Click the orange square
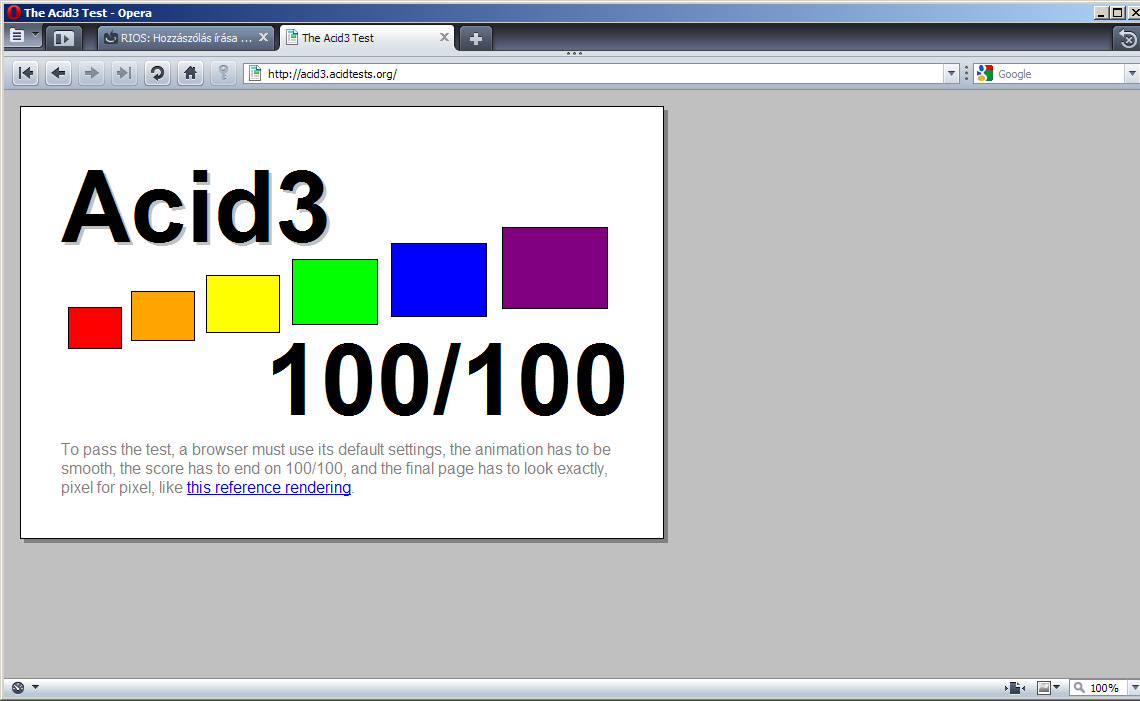 click(163, 316)
